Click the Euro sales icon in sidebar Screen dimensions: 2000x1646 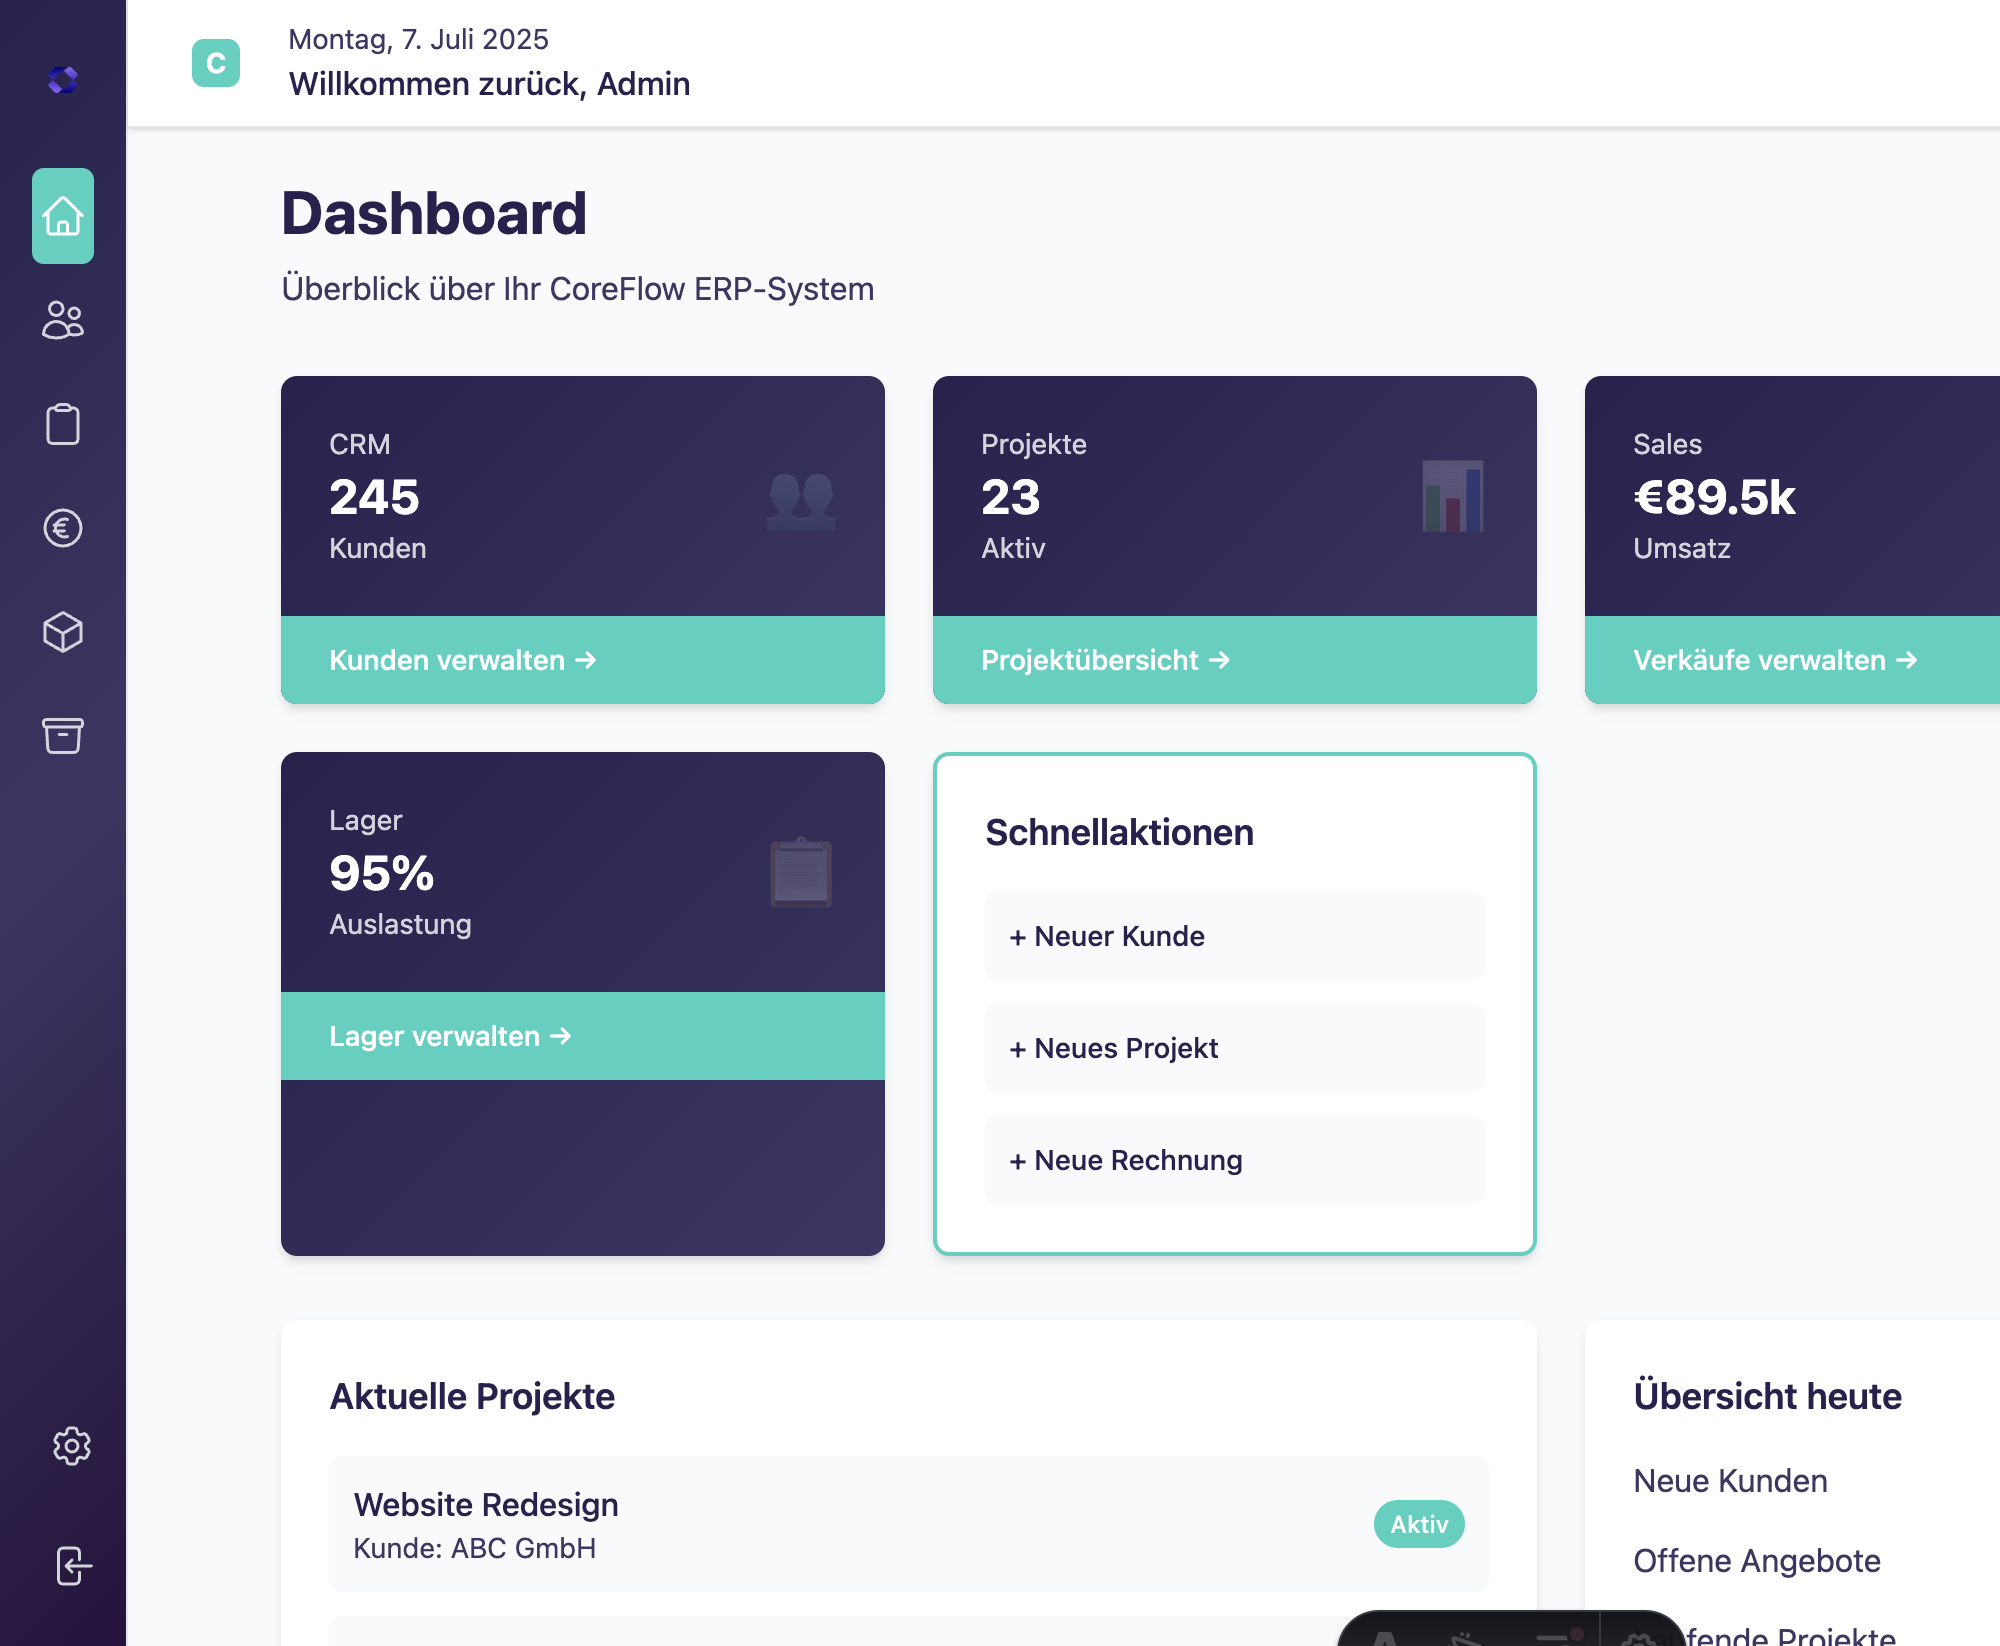(62, 528)
